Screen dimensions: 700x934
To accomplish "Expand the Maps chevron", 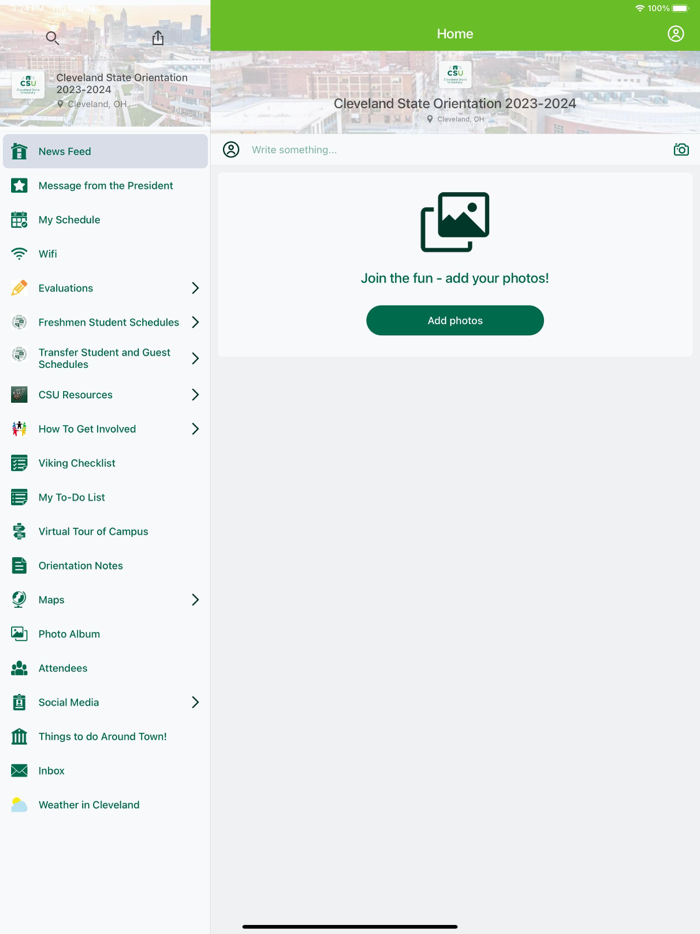I will [195, 599].
